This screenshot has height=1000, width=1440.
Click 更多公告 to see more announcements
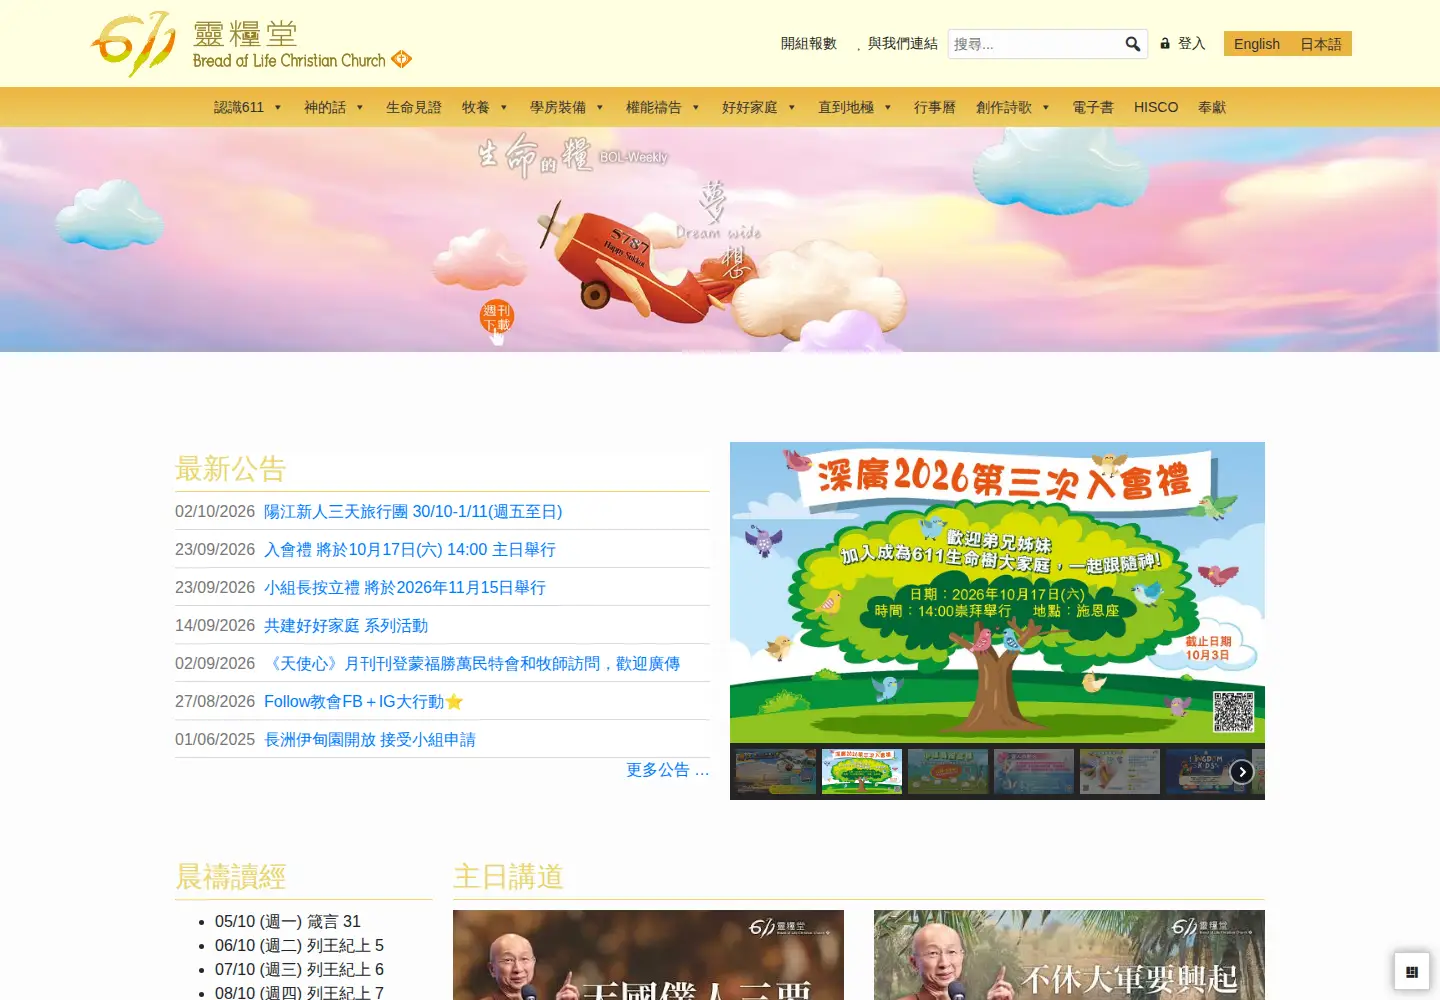point(667,770)
